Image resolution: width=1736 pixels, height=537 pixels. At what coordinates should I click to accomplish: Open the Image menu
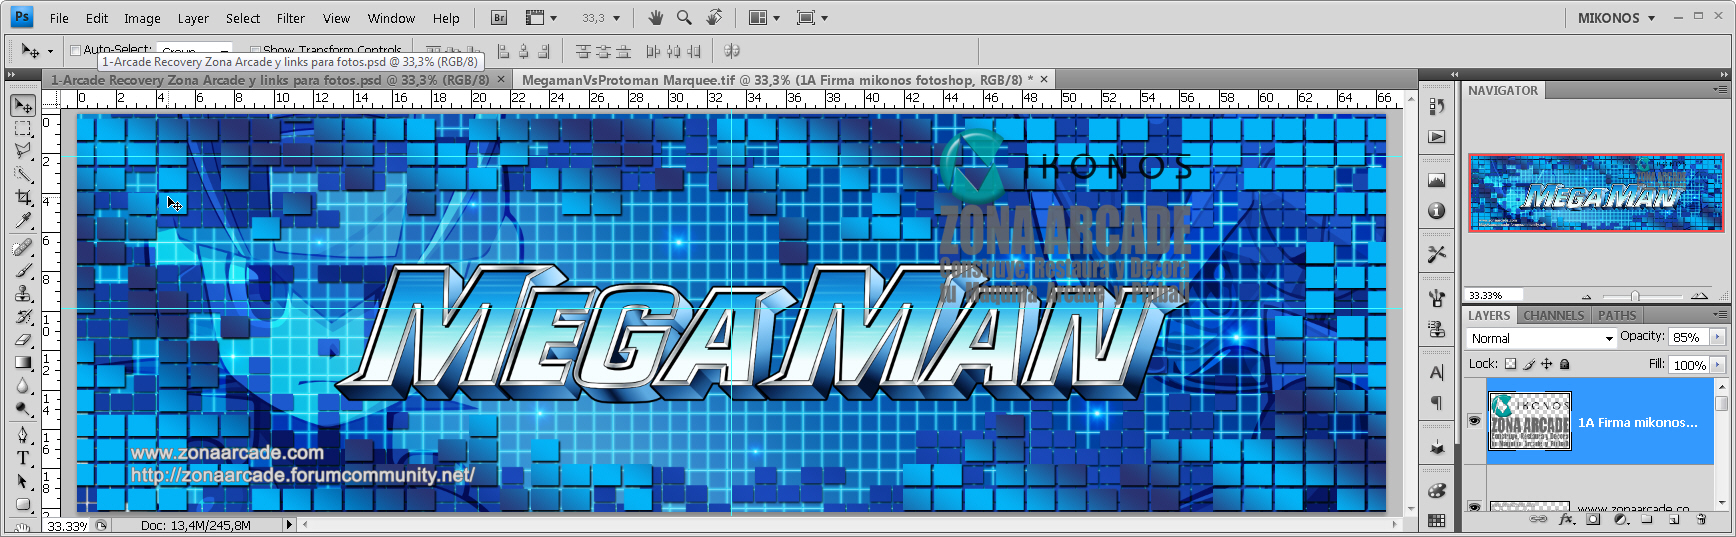[x=142, y=18]
